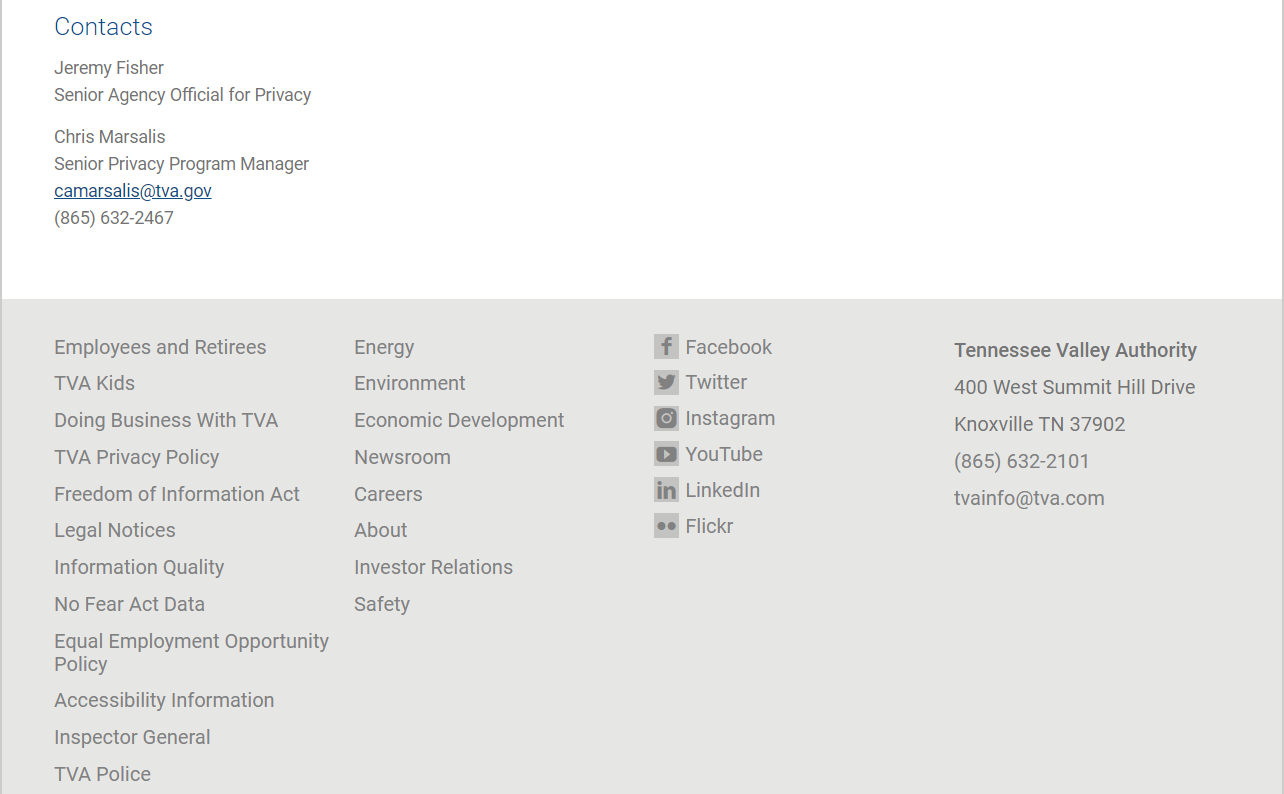Click the Instagram camera icon

(666, 418)
